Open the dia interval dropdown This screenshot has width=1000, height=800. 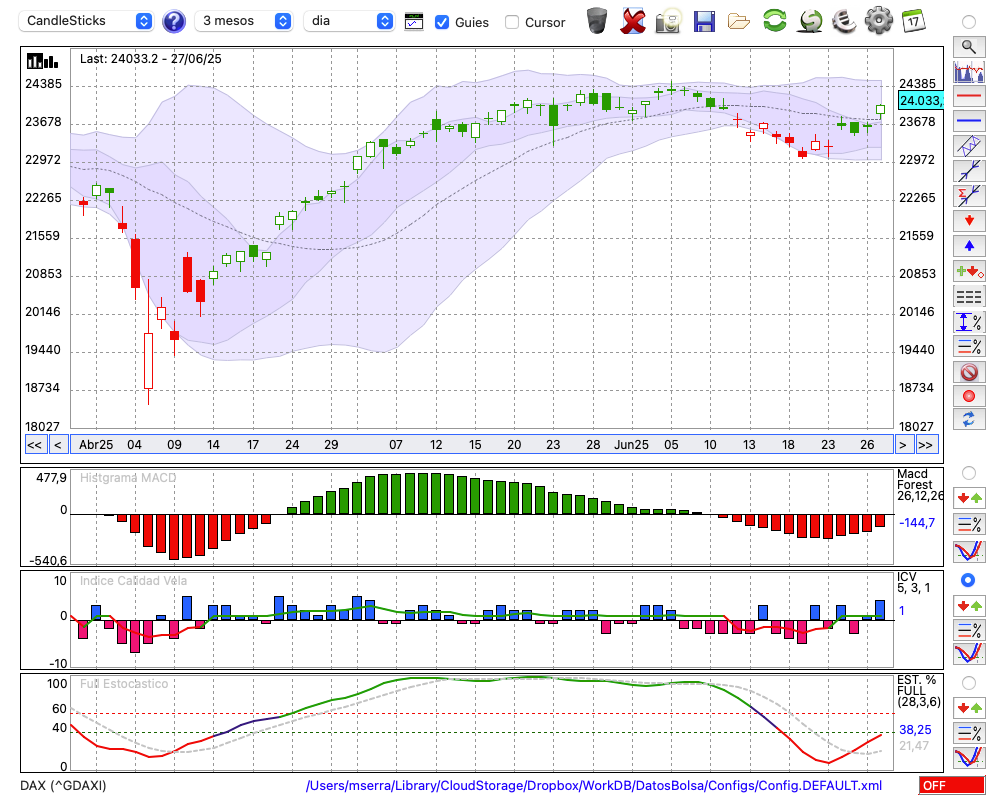[x=349, y=21]
